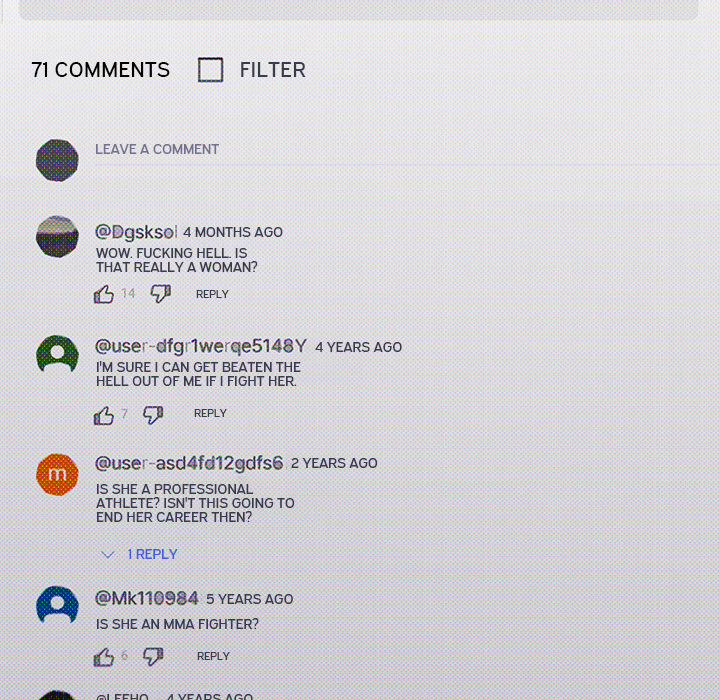Toggle the Filter checkbox

(x=211, y=70)
